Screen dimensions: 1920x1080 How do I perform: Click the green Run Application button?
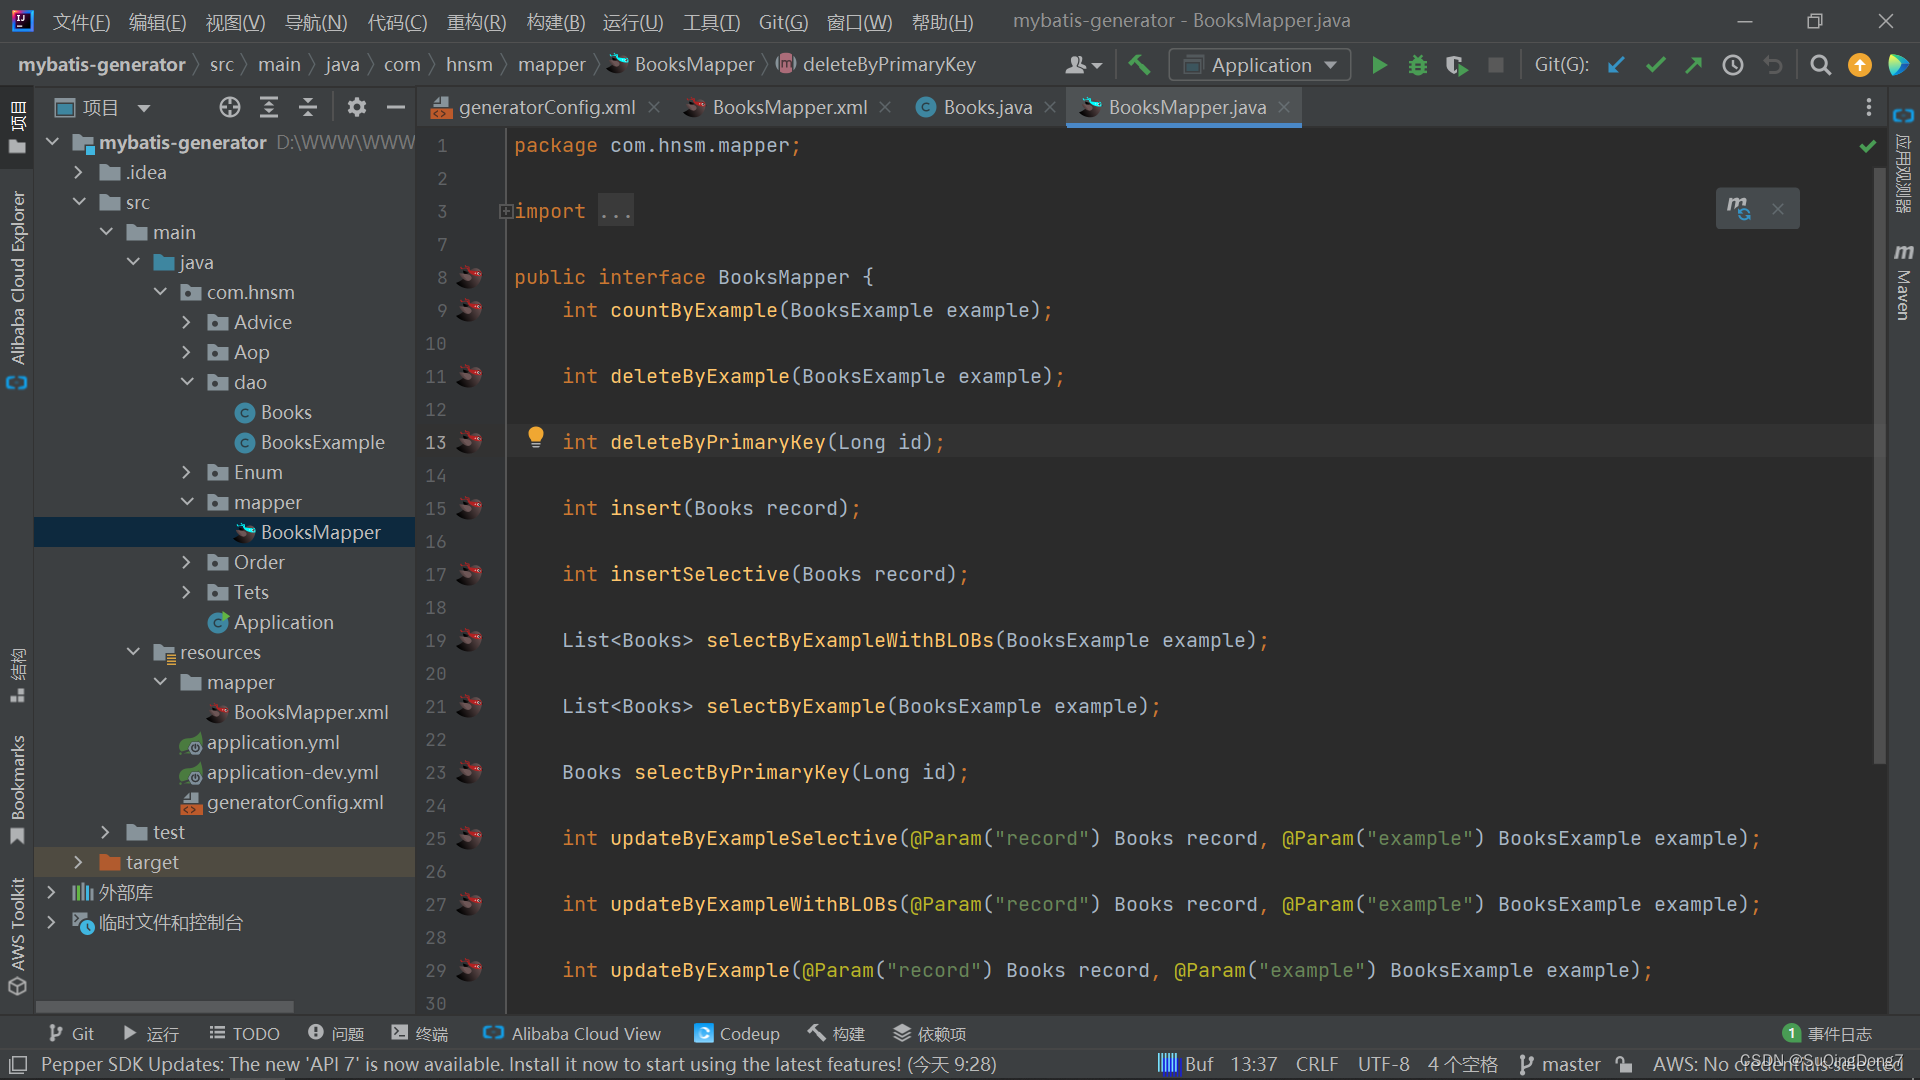coord(1379,65)
